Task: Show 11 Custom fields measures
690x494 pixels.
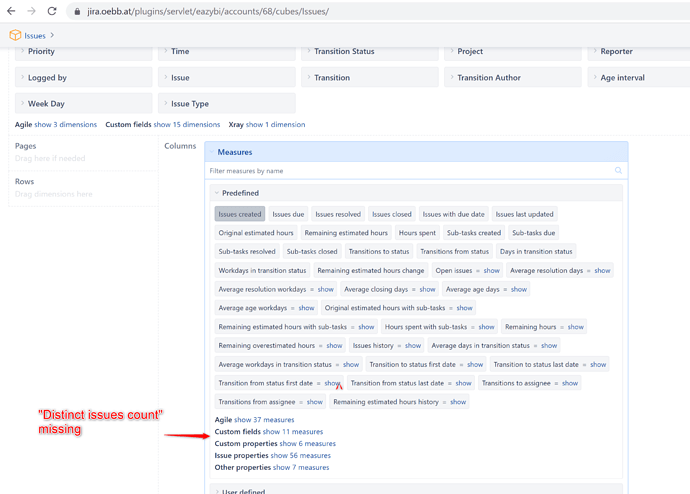Action: (293, 432)
